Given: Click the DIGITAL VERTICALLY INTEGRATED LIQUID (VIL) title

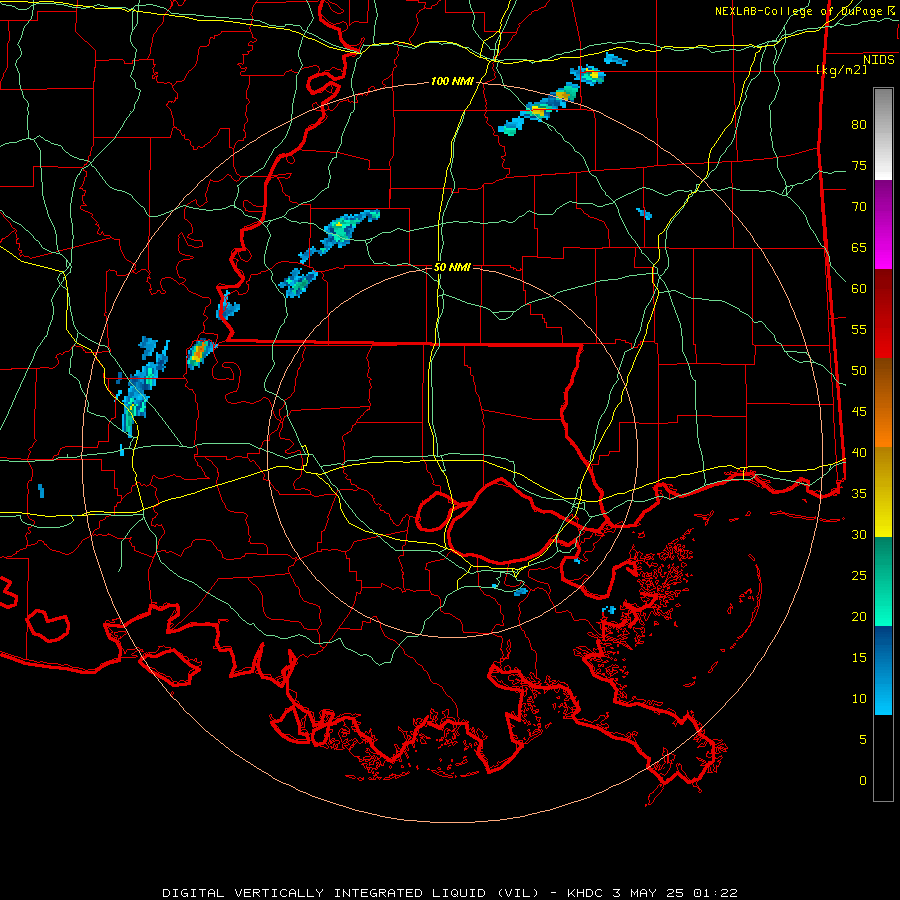Looking at the screenshot, I should pos(350,893).
